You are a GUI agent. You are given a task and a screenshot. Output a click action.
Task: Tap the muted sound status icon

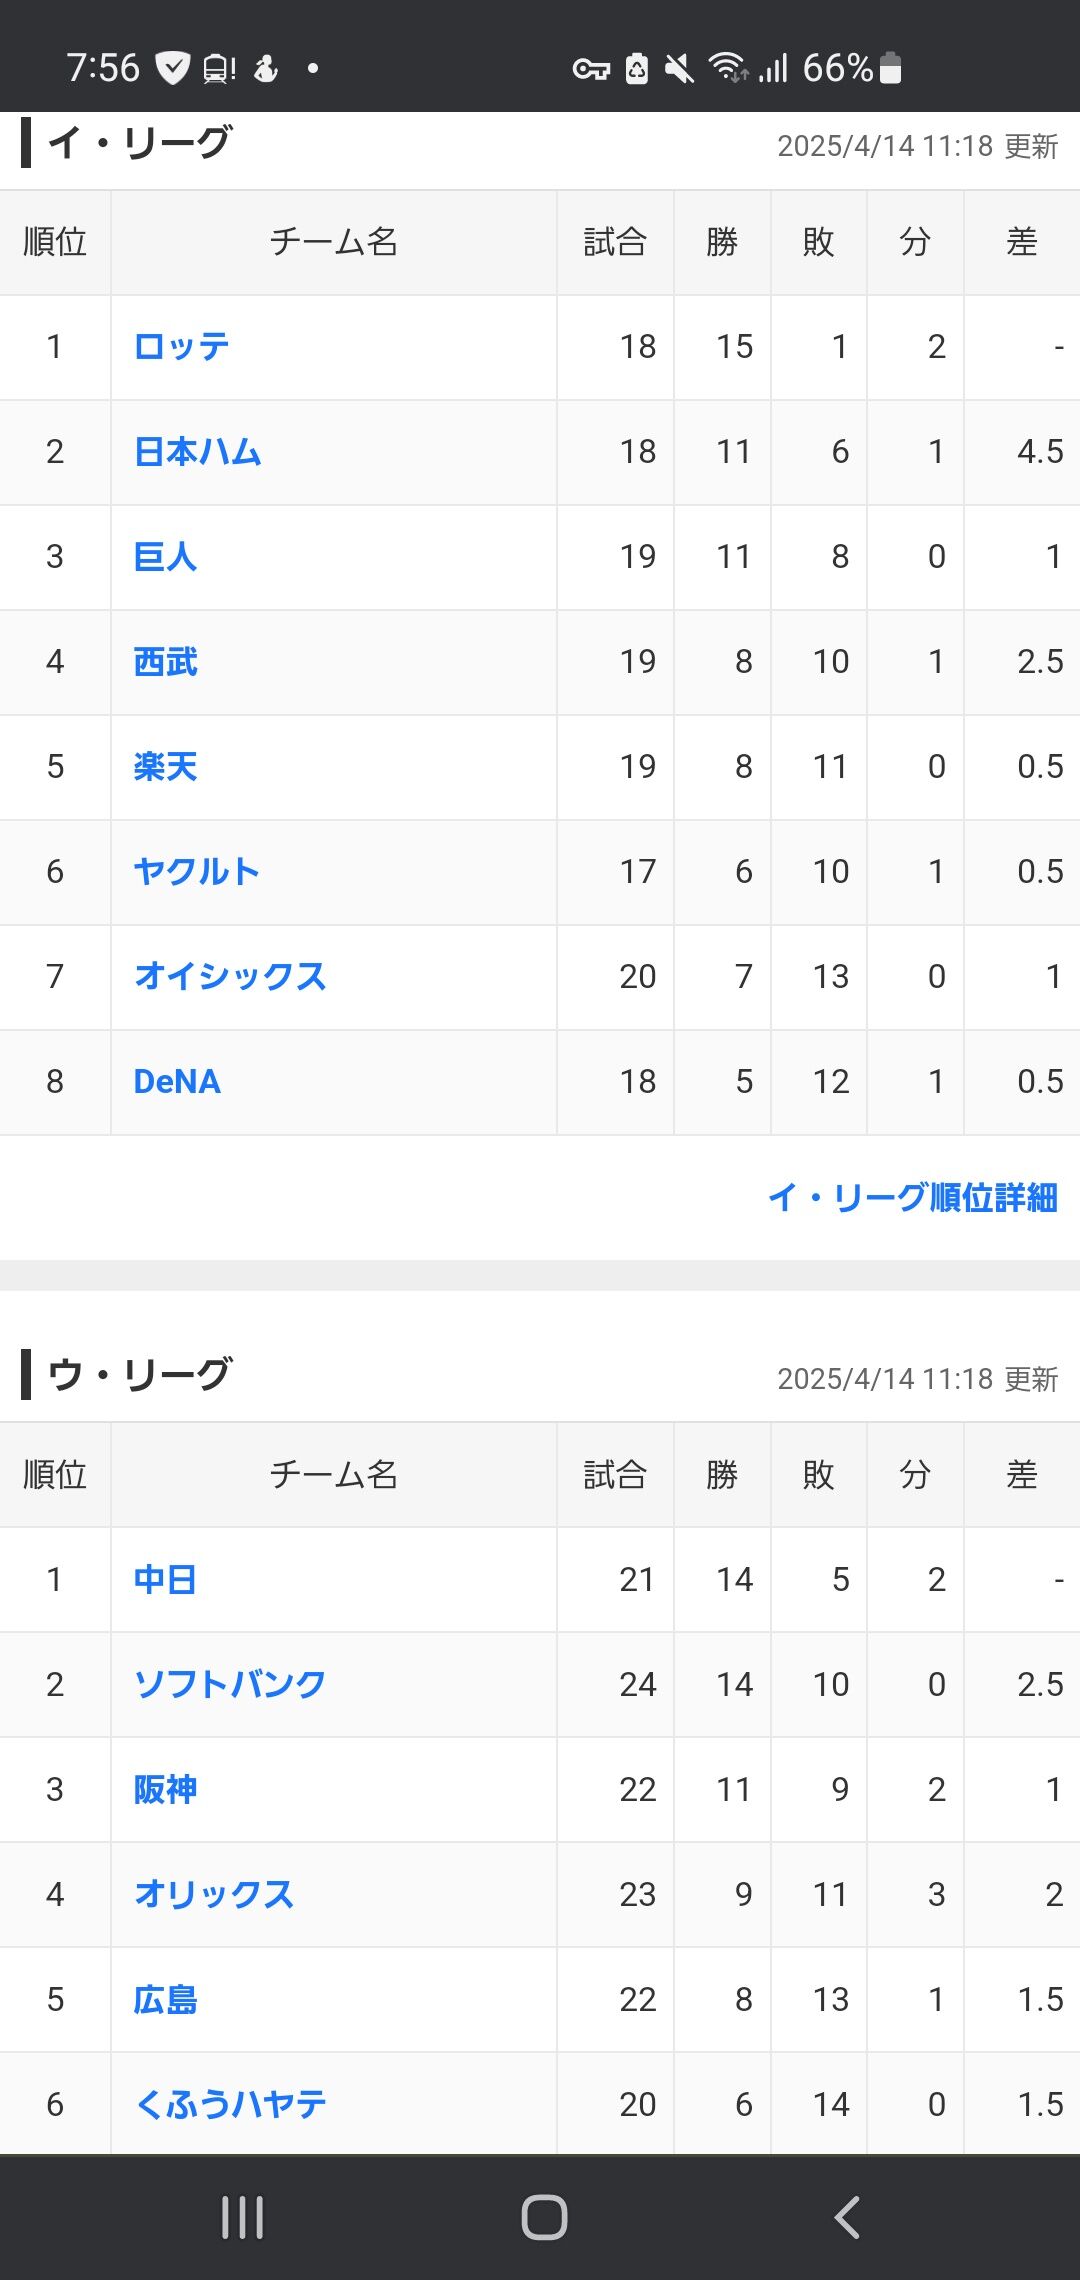pos(679,68)
